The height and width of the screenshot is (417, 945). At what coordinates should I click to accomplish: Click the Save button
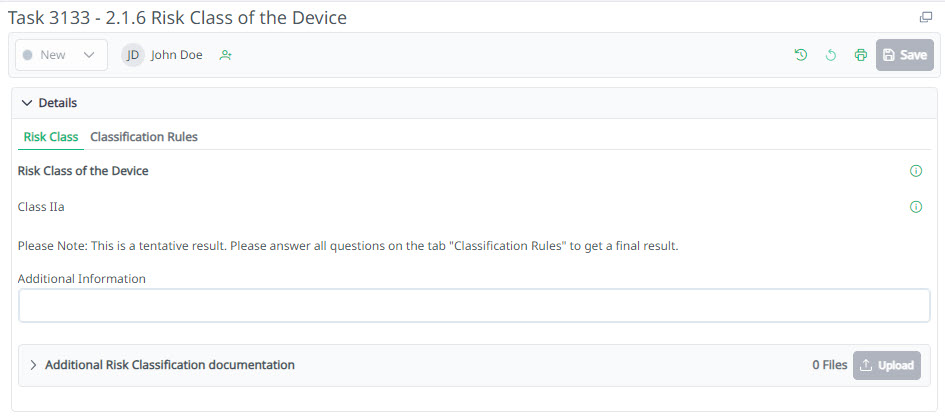click(x=905, y=55)
